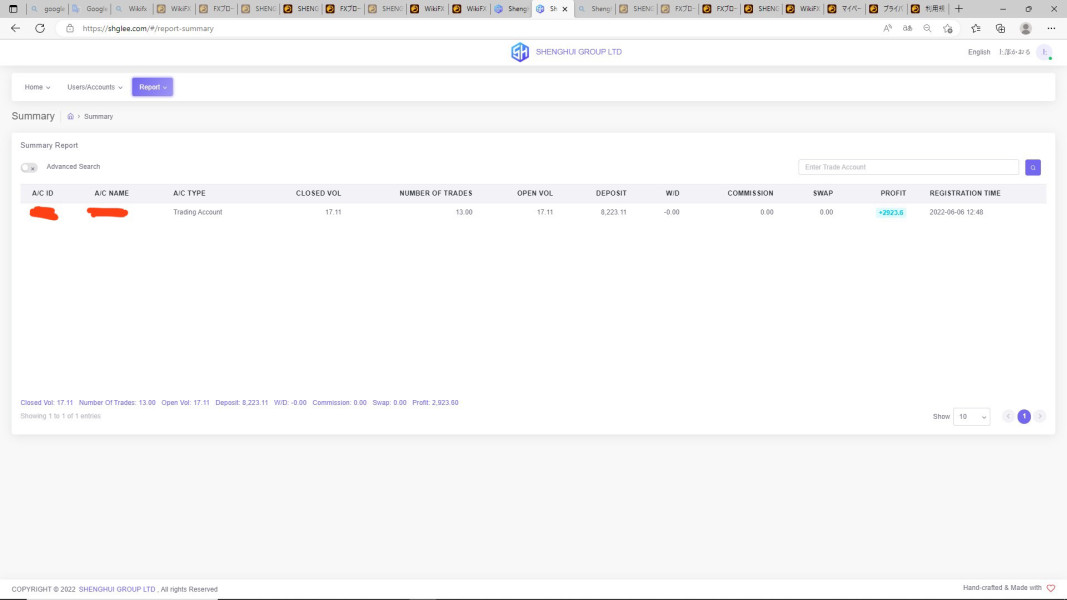The image size is (1067, 600).
Task: Click the browser refresh button
Action: pyautogui.click(x=40, y=28)
